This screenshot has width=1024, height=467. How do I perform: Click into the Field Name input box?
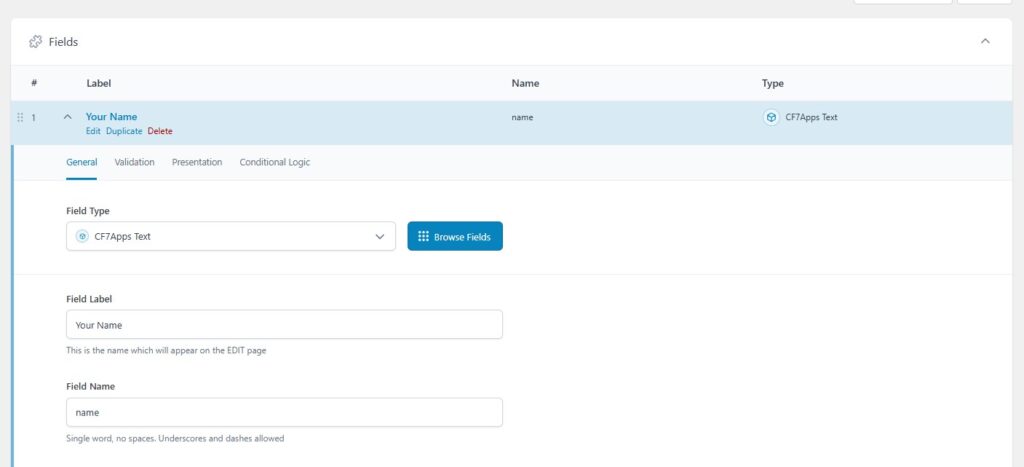pos(284,412)
